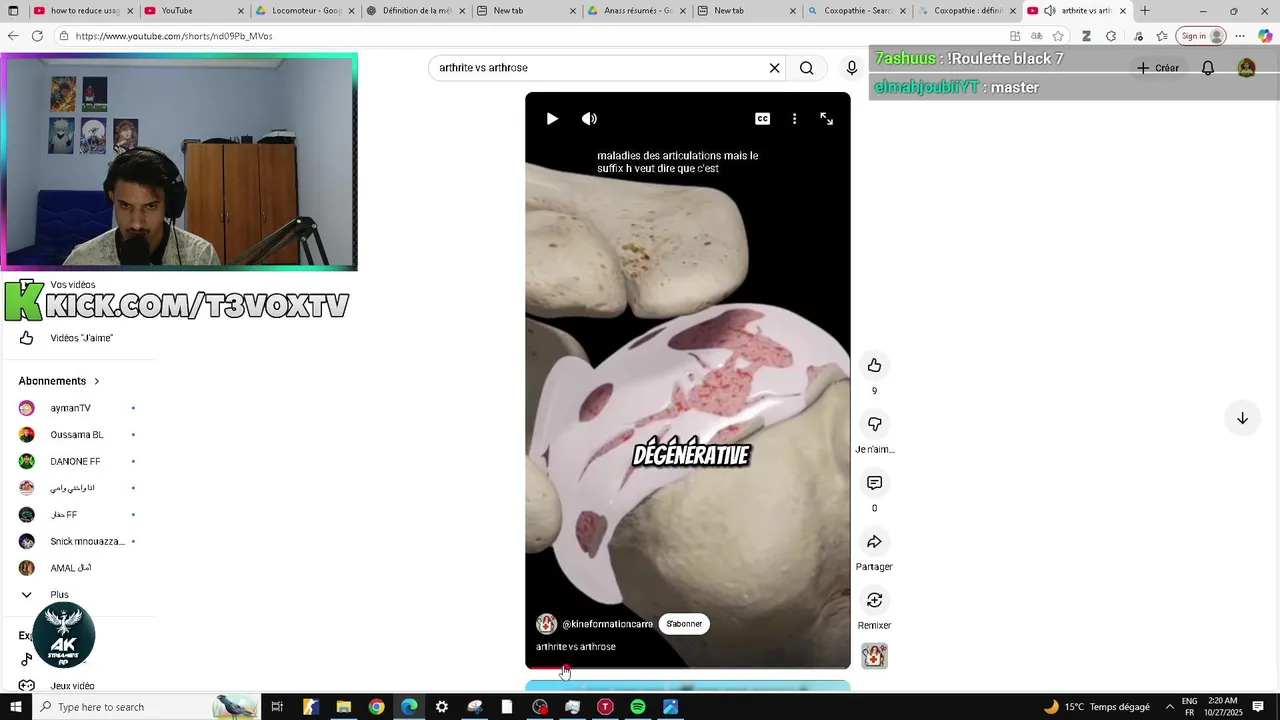The height and width of the screenshot is (720, 1280).
Task: Open the comments panel icon
Action: (x=874, y=483)
